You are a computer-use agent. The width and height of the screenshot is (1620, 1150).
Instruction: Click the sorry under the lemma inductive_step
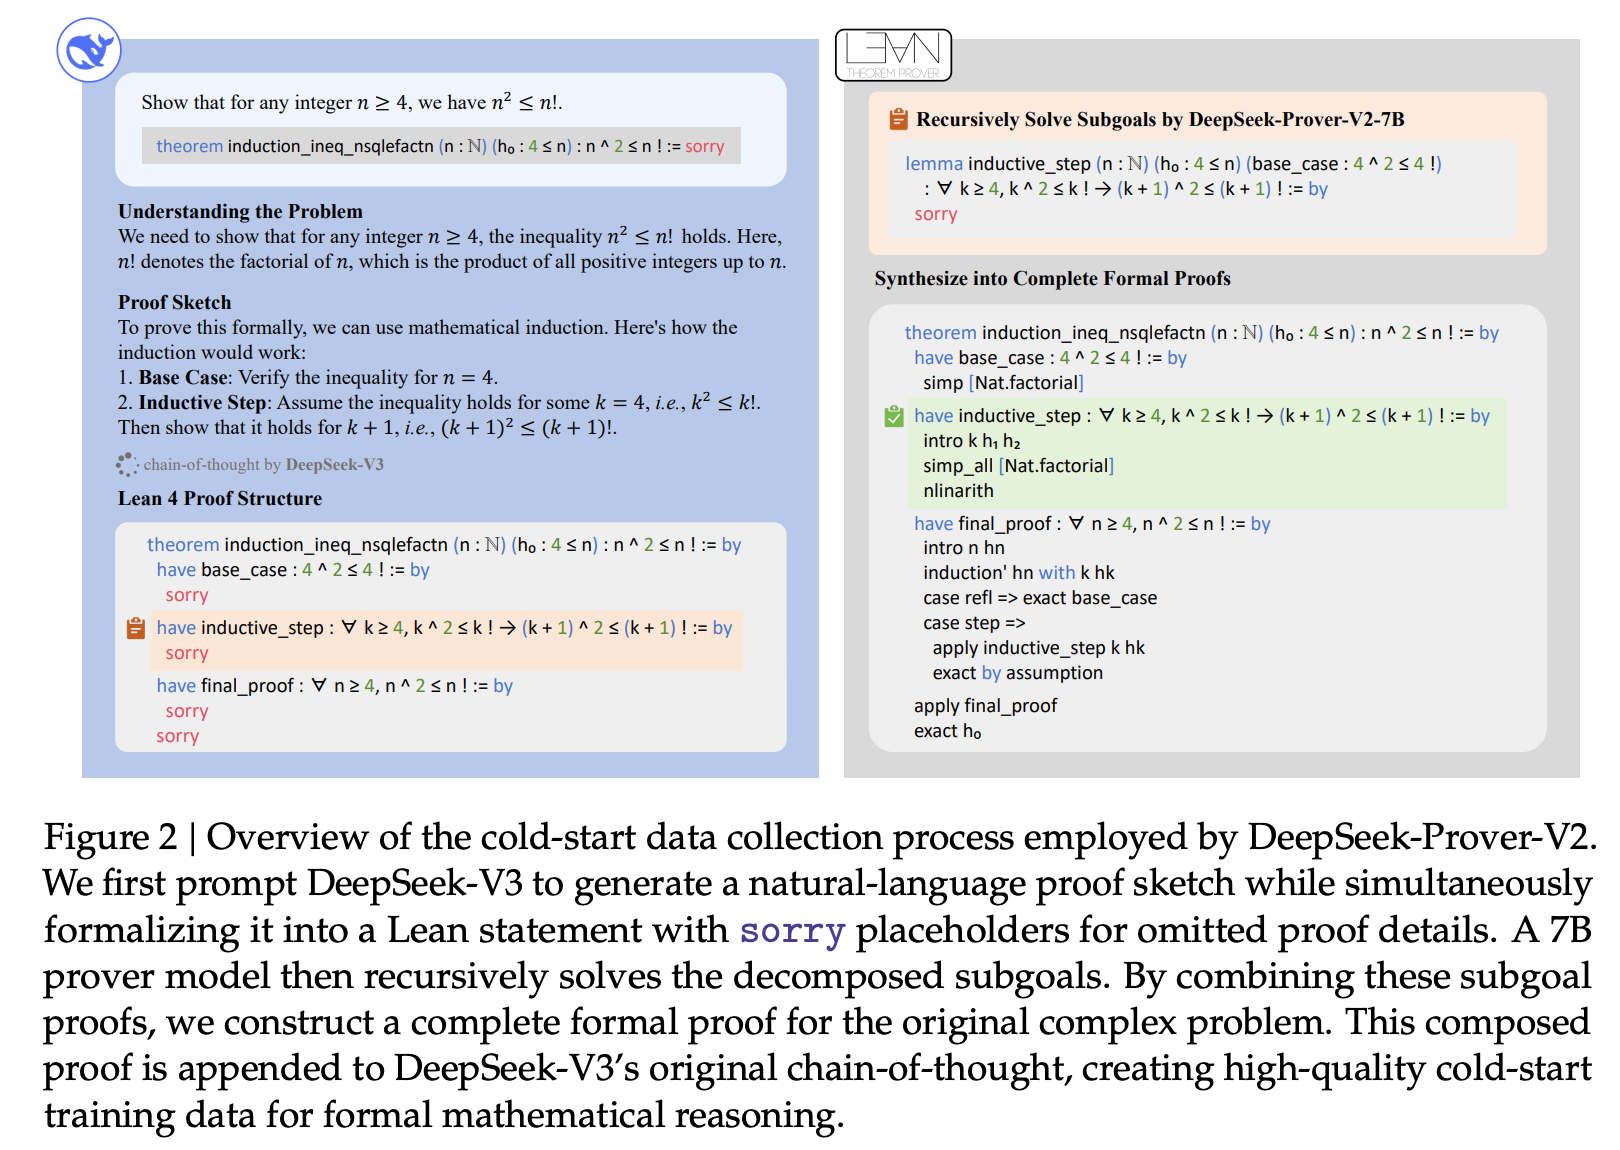point(936,214)
